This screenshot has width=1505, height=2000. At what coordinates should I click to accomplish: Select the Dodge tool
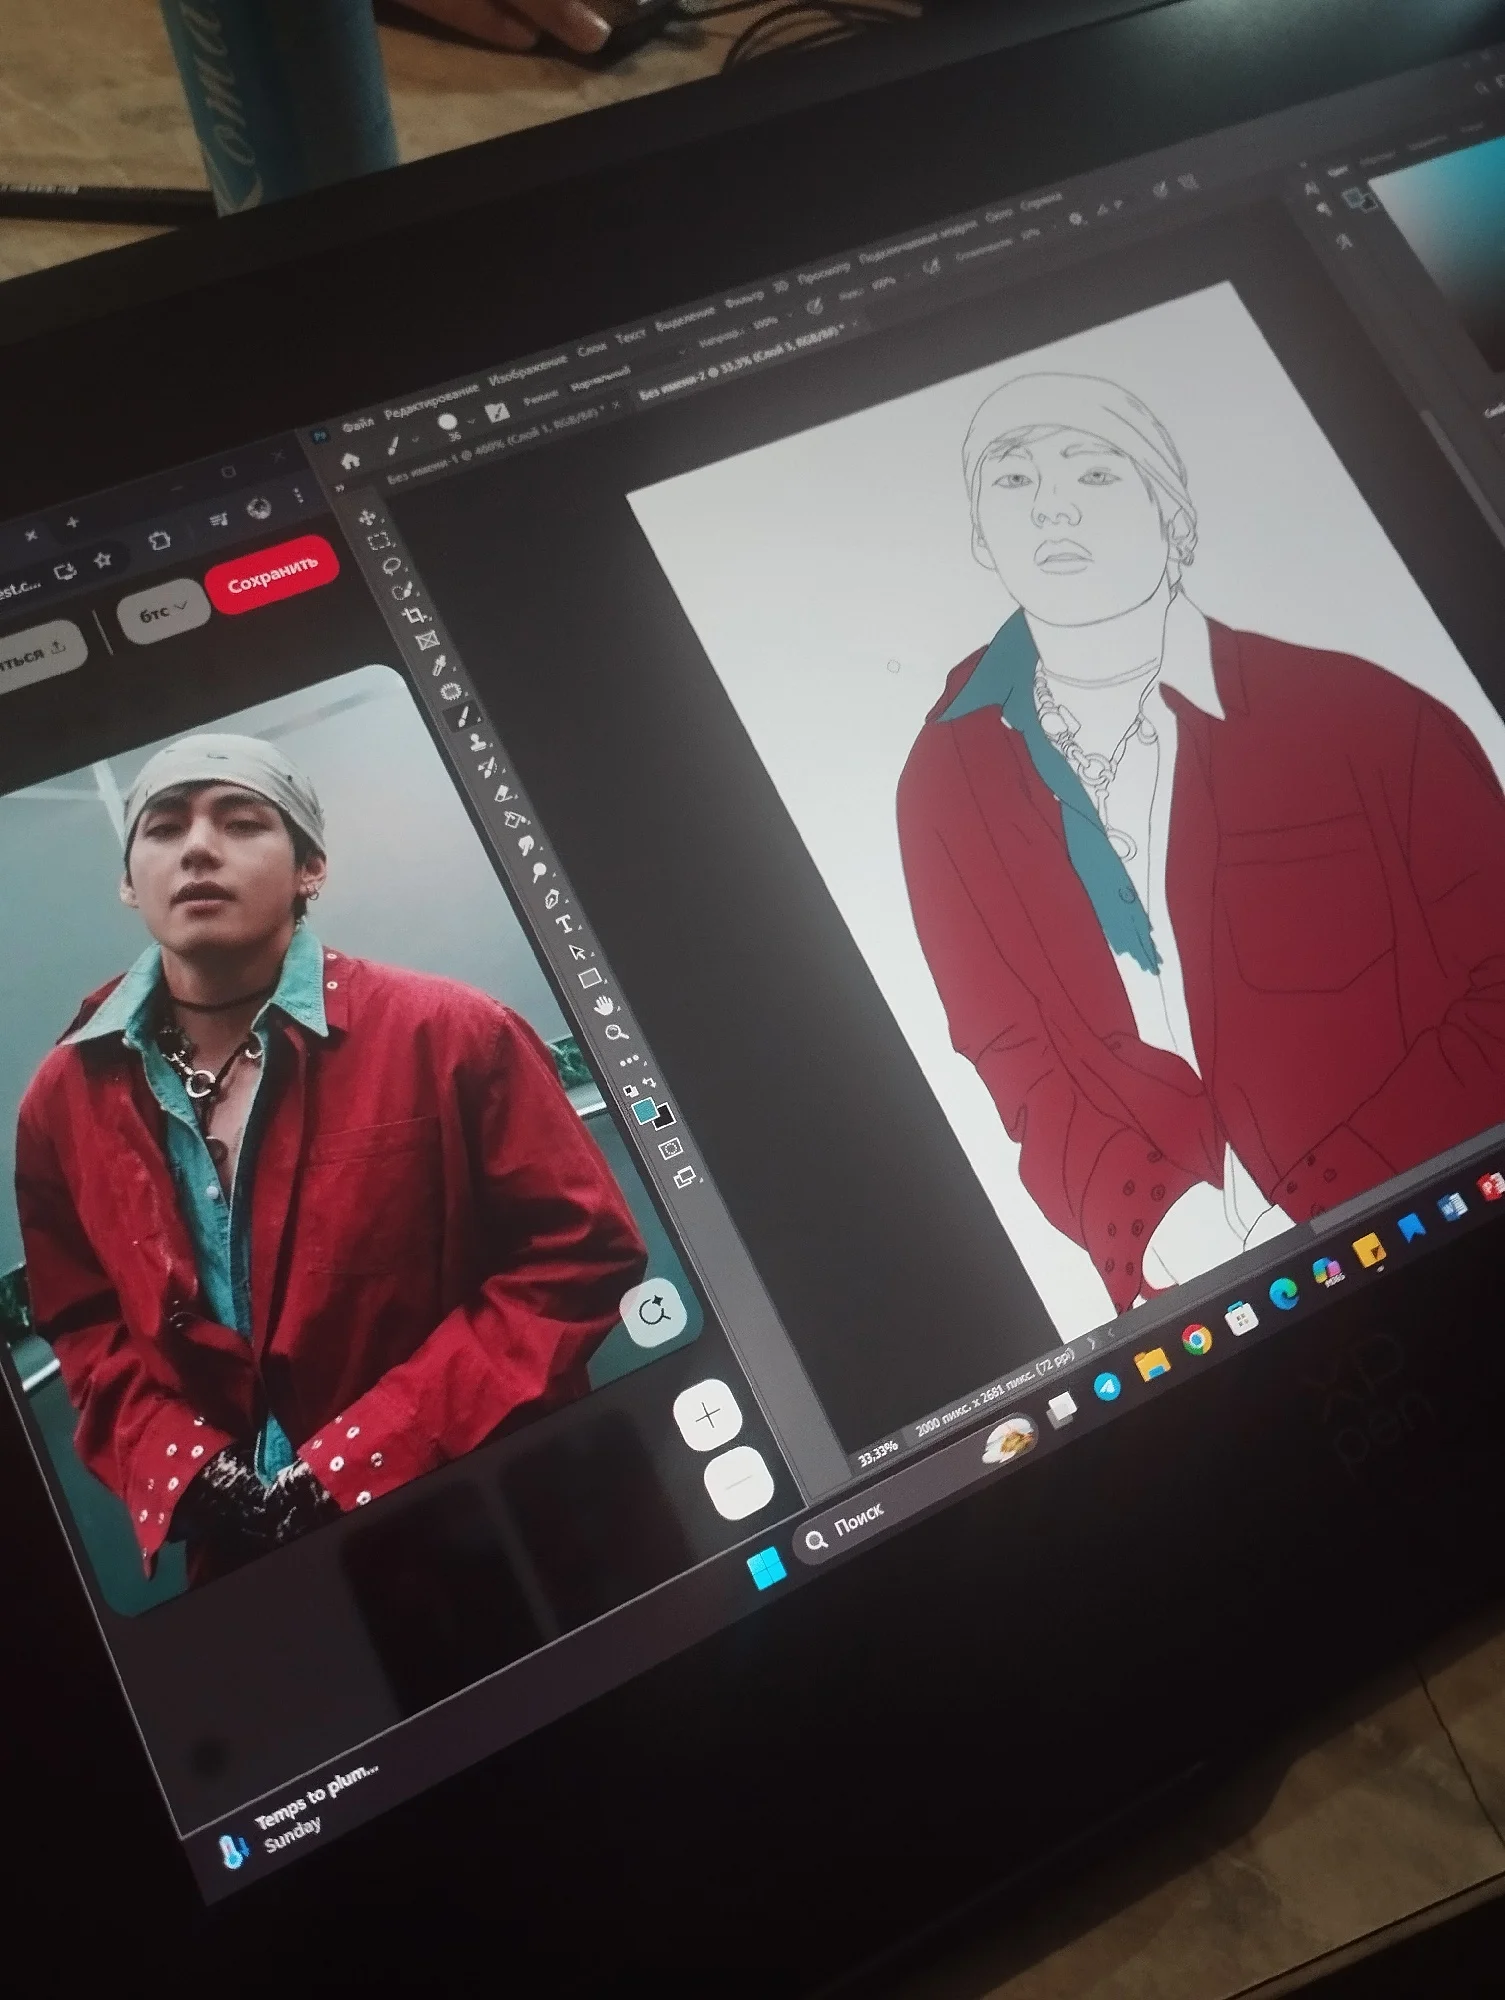(x=540, y=871)
